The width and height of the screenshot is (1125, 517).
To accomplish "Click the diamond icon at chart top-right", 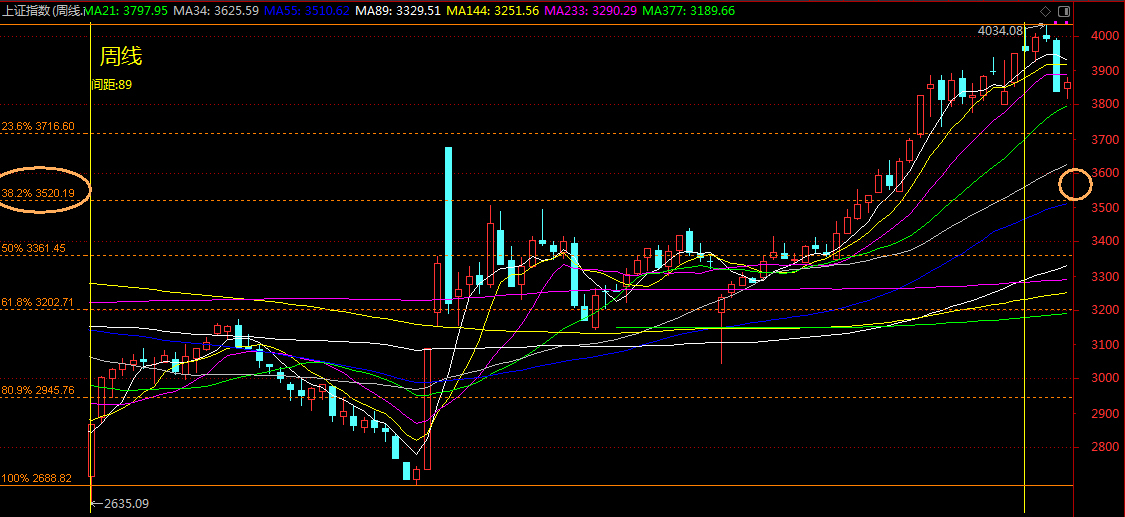I will 1045,11.
